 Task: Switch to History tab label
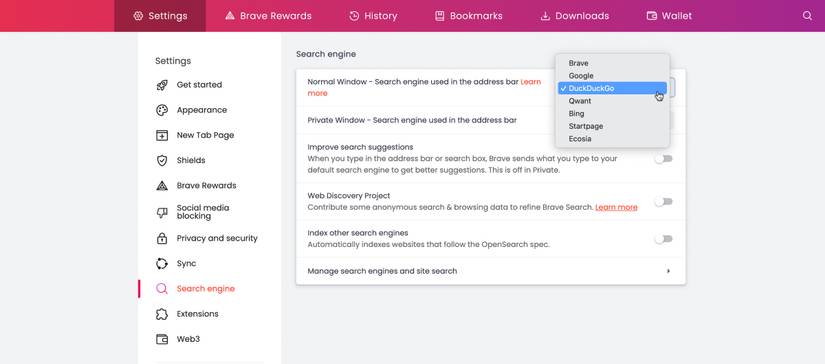(x=380, y=16)
